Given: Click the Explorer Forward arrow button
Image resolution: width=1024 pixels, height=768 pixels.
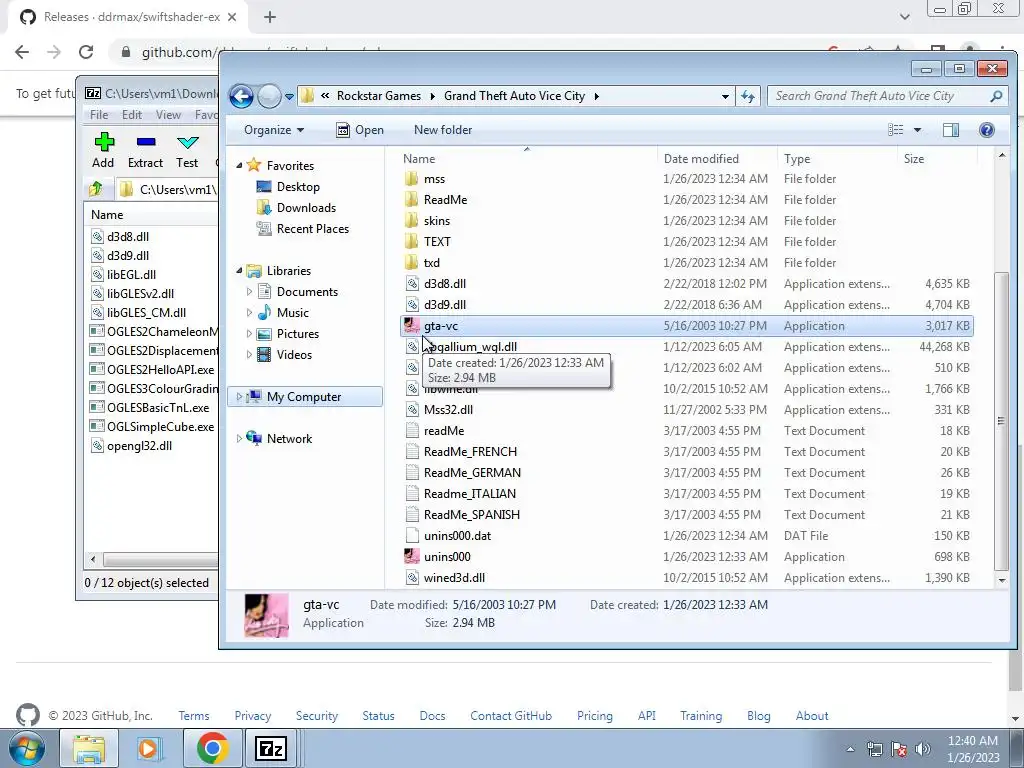Looking at the screenshot, I should tap(268, 96).
